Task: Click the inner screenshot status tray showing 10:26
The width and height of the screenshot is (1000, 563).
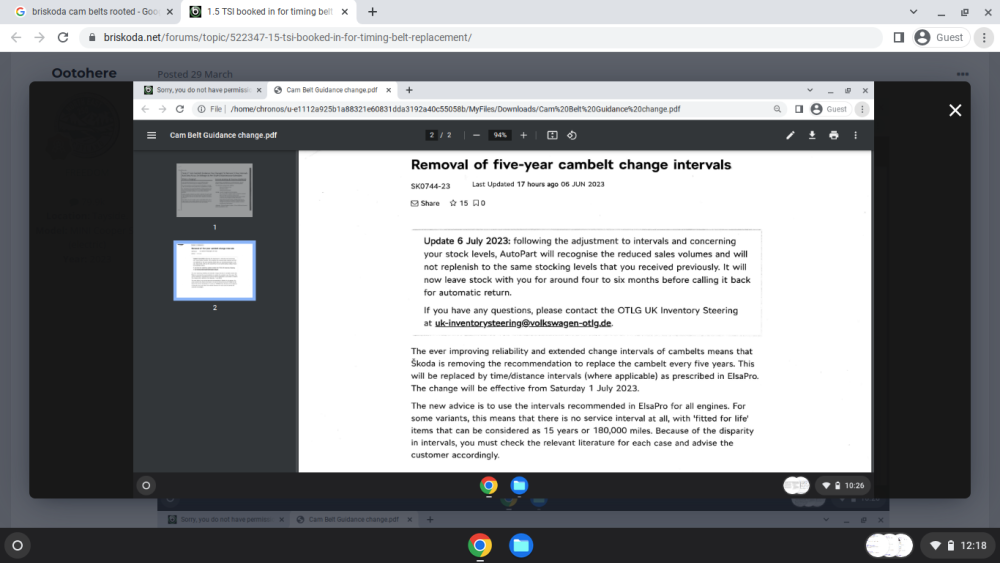Action: coord(843,485)
